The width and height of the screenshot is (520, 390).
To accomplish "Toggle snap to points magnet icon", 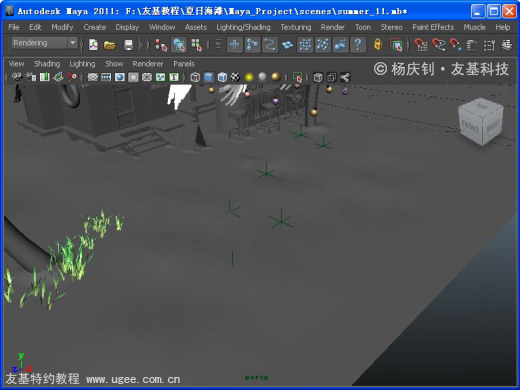I will (455, 45).
